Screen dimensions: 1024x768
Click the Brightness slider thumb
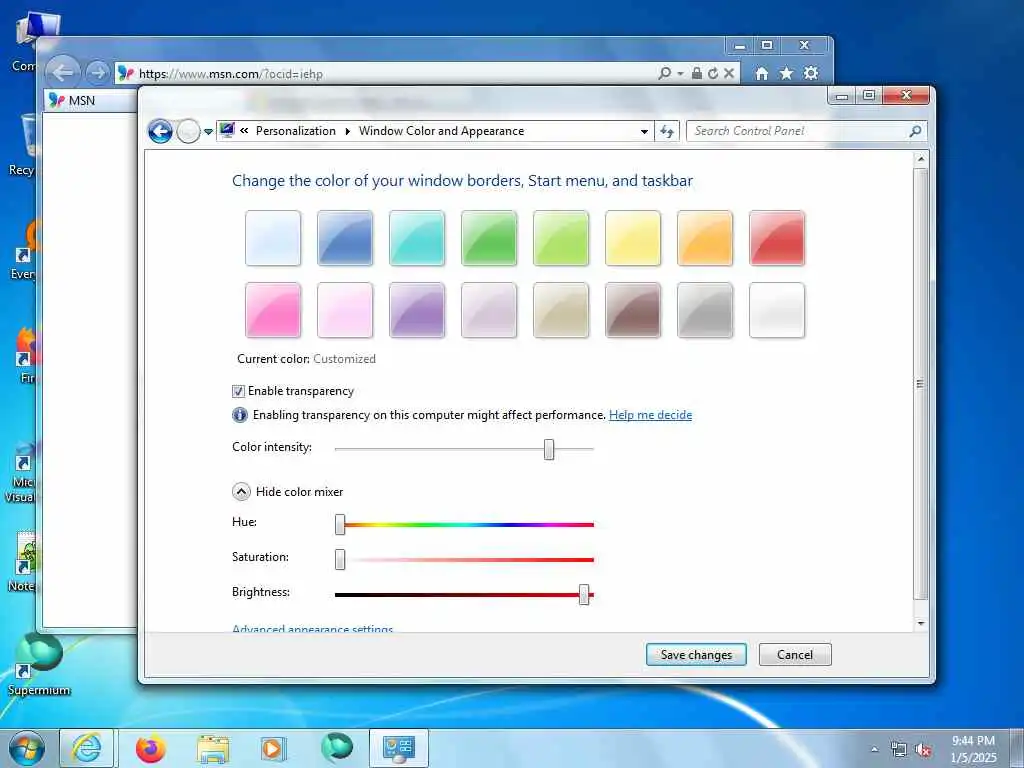click(584, 594)
